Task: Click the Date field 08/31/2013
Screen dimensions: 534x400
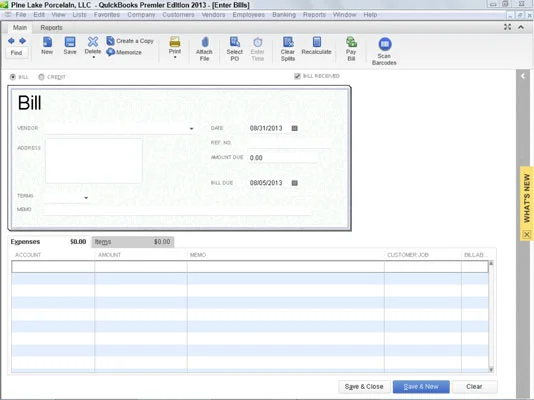Action: click(x=266, y=128)
